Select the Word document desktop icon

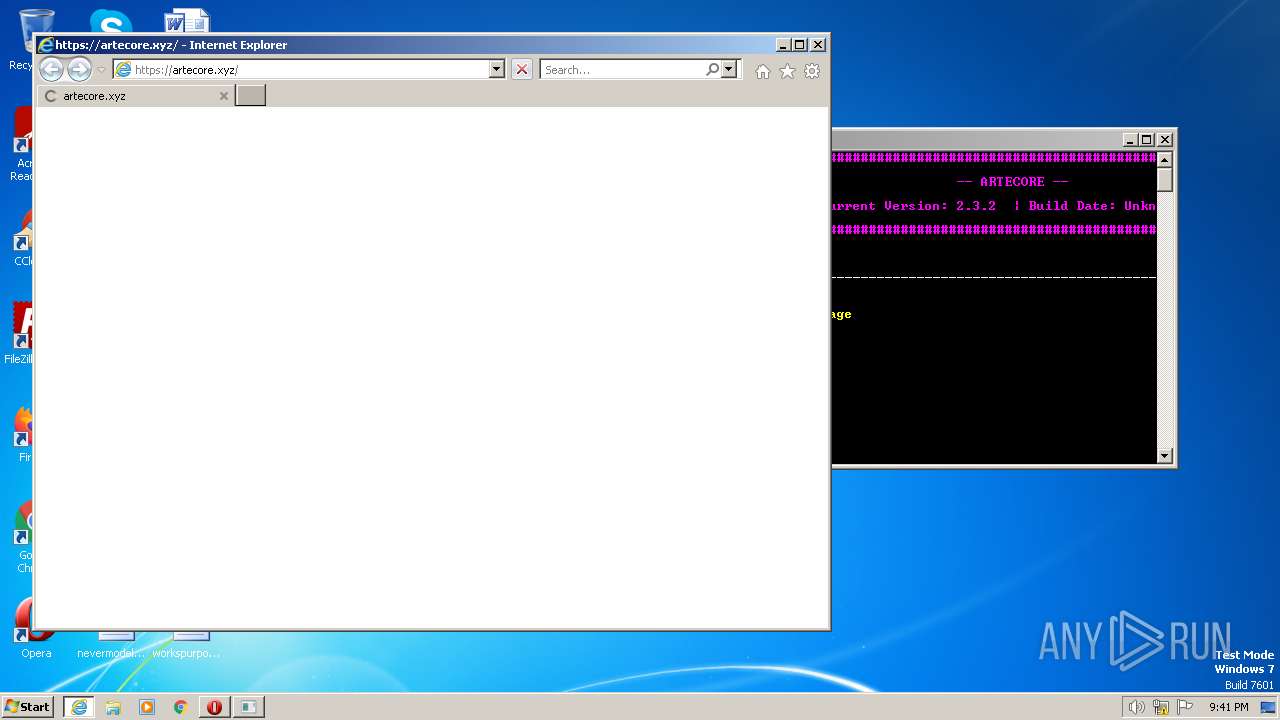click(x=187, y=21)
